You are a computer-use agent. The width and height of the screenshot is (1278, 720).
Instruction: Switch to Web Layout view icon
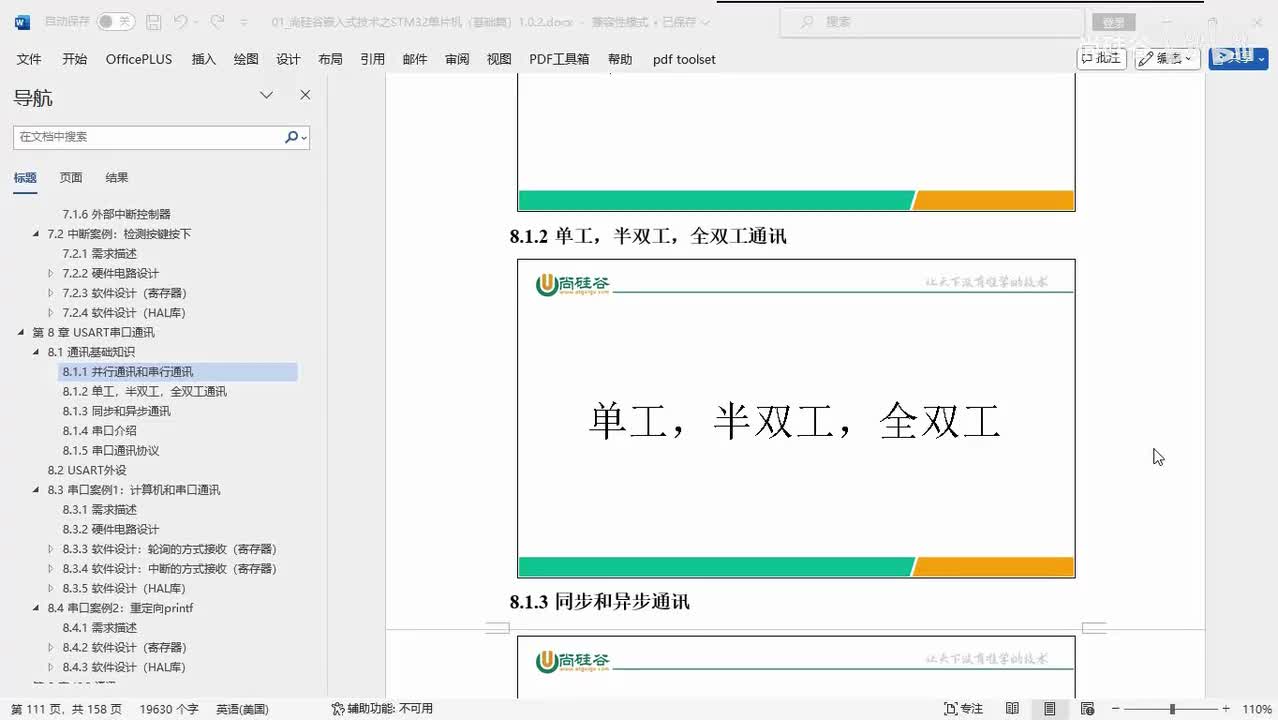tap(1087, 708)
